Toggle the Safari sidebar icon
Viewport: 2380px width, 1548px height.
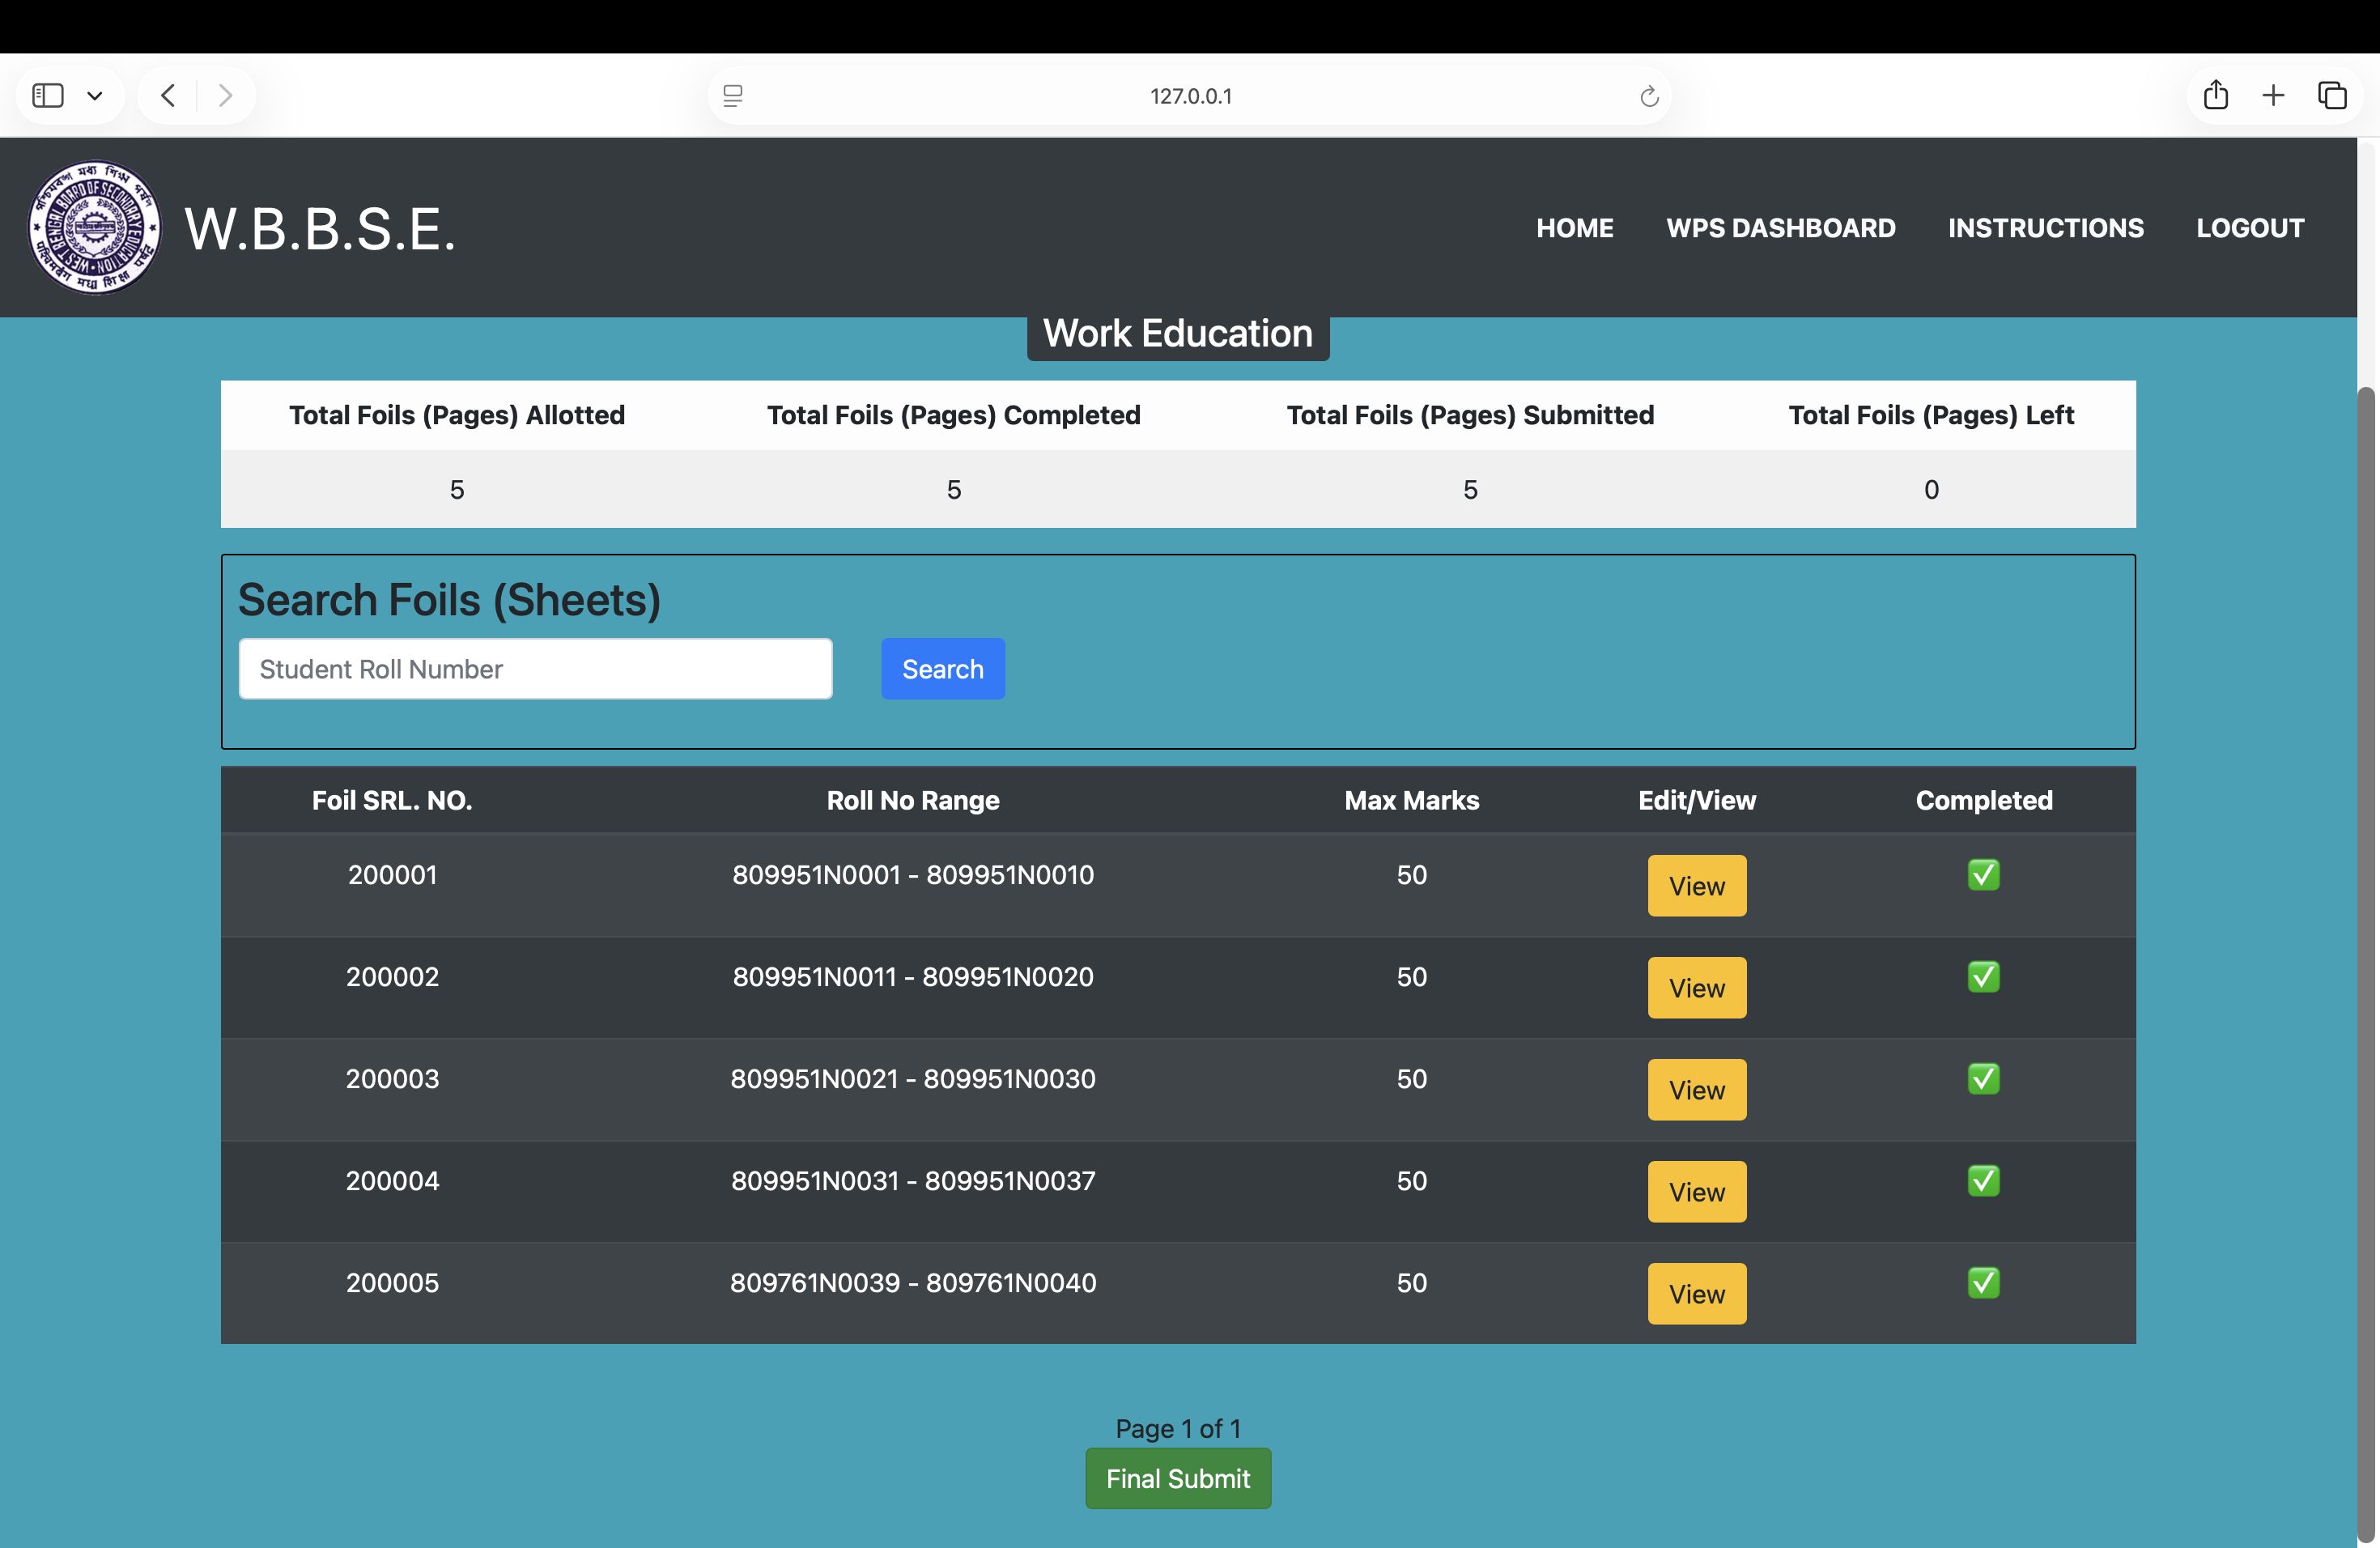pyautogui.click(x=48, y=96)
